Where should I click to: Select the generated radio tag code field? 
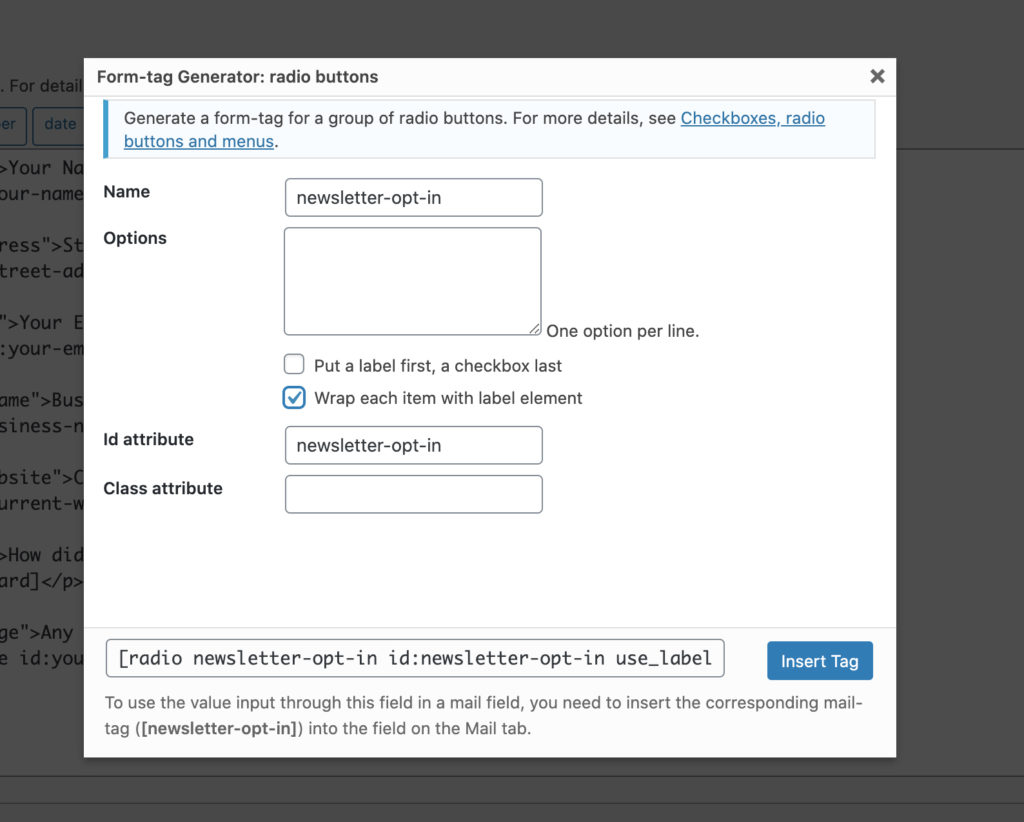415,658
